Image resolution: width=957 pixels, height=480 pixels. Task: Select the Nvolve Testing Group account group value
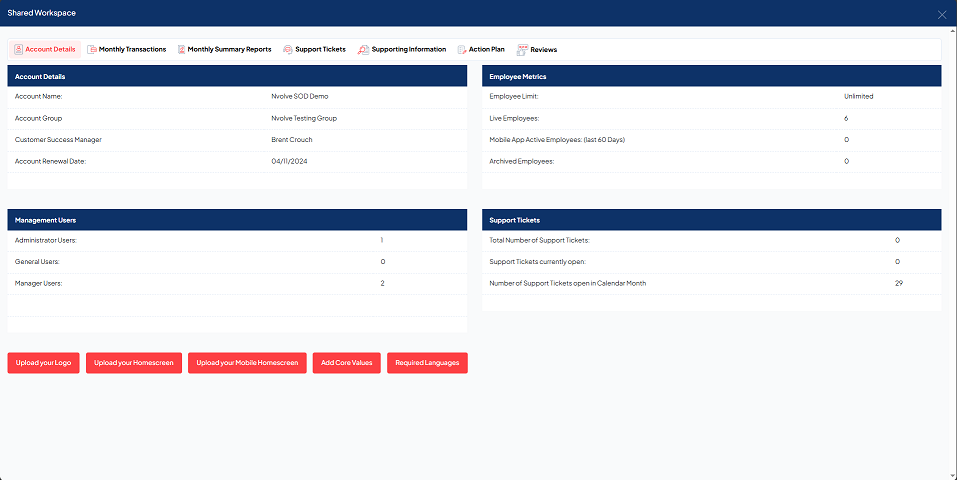304,118
